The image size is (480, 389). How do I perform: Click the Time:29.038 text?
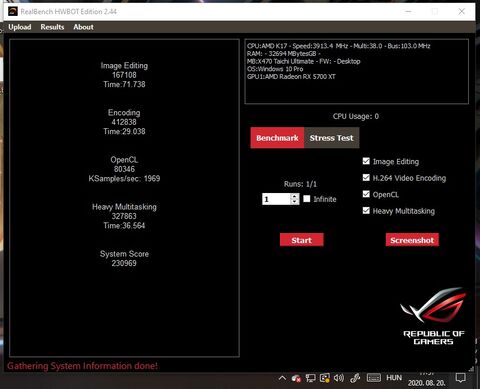[x=124, y=131]
